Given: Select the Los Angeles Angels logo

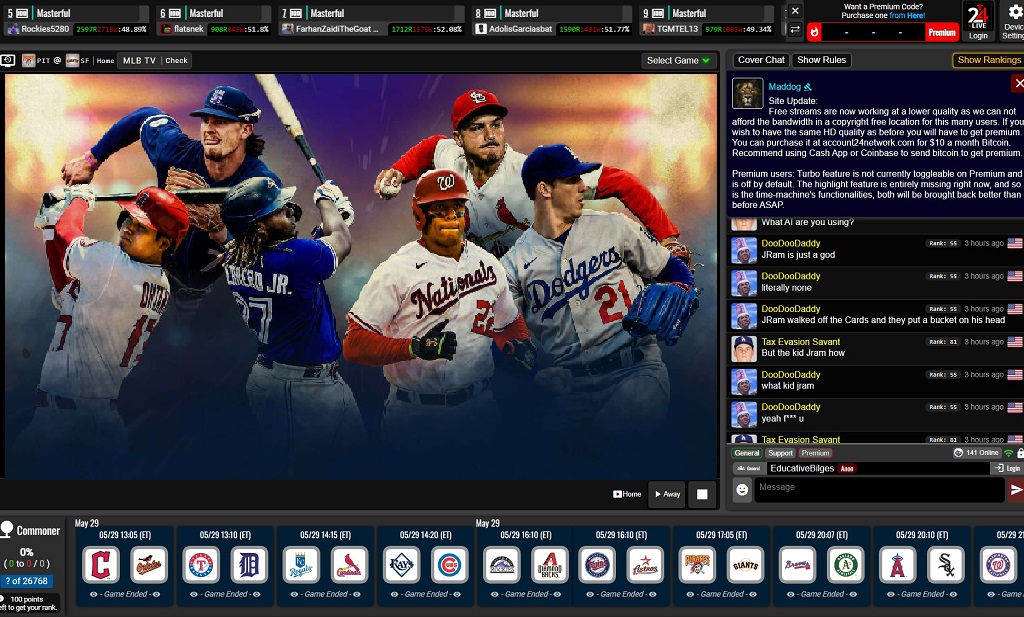Looking at the screenshot, I should click(897, 565).
